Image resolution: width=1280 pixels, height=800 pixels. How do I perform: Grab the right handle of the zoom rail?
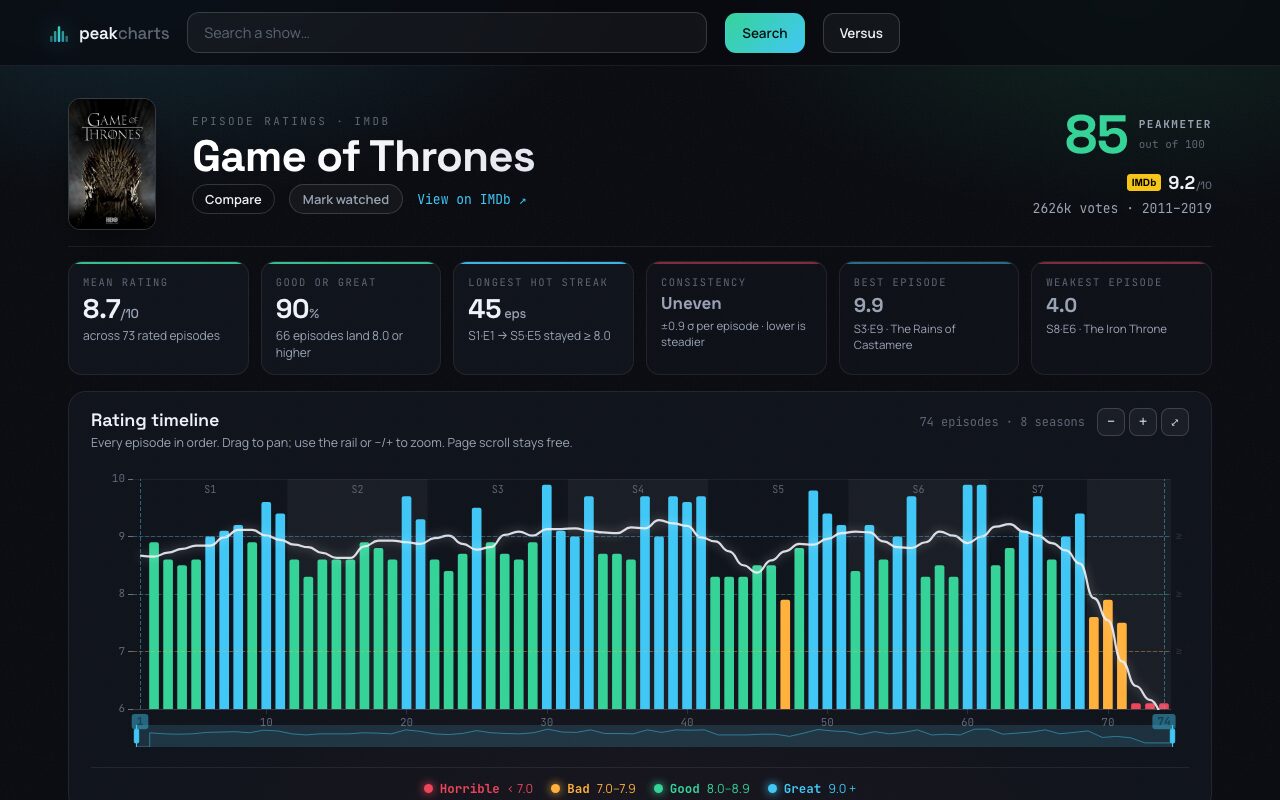(1172, 737)
